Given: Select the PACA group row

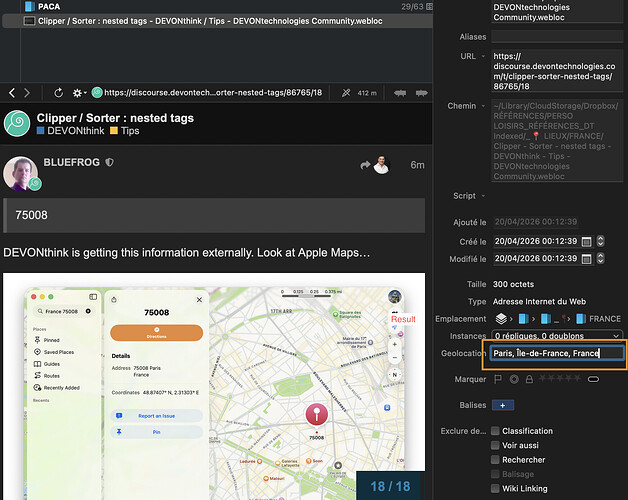Looking at the screenshot, I should (x=216, y=6).
